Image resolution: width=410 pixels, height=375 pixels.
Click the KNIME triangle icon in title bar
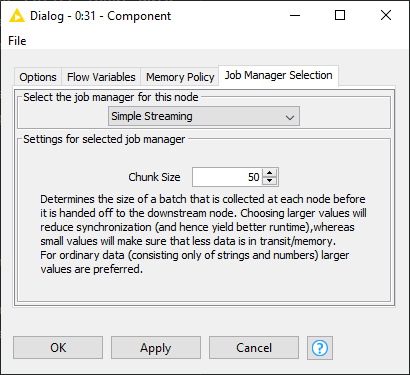coord(17,15)
